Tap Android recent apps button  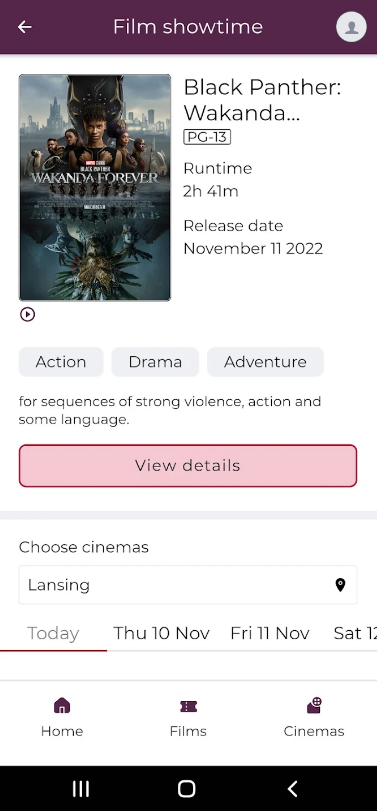(x=81, y=789)
